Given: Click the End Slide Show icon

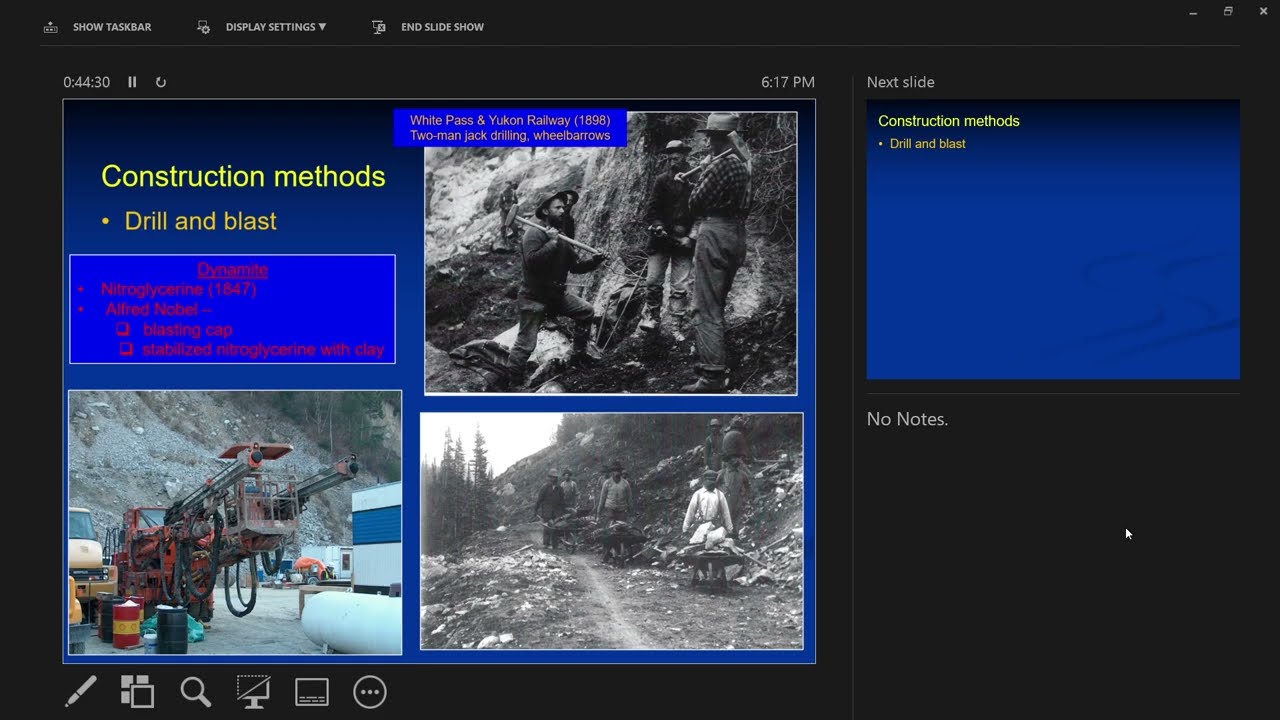Looking at the screenshot, I should point(379,27).
